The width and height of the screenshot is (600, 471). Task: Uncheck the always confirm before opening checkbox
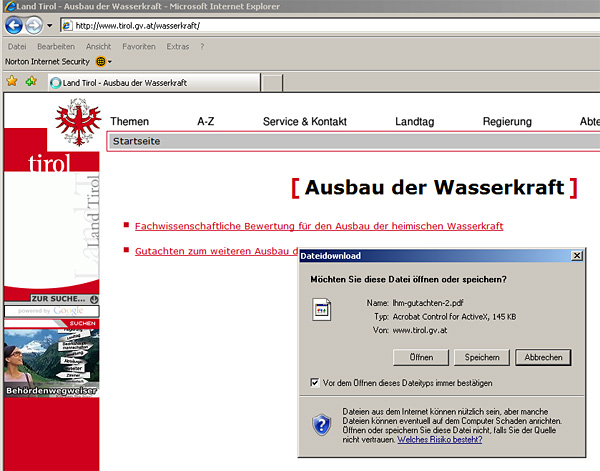pos(315,383)
